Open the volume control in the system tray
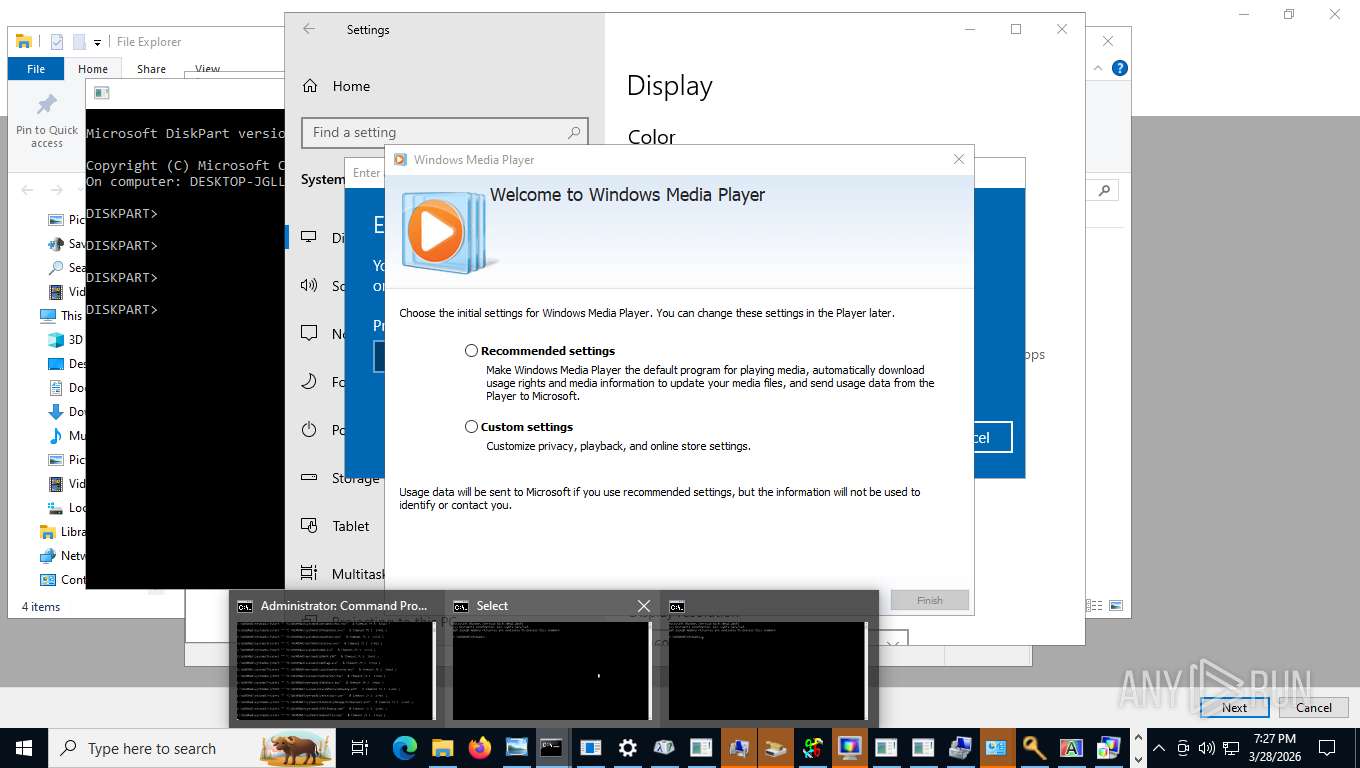This screenshot has height=768, width=1360. (x=1206, y=748)
